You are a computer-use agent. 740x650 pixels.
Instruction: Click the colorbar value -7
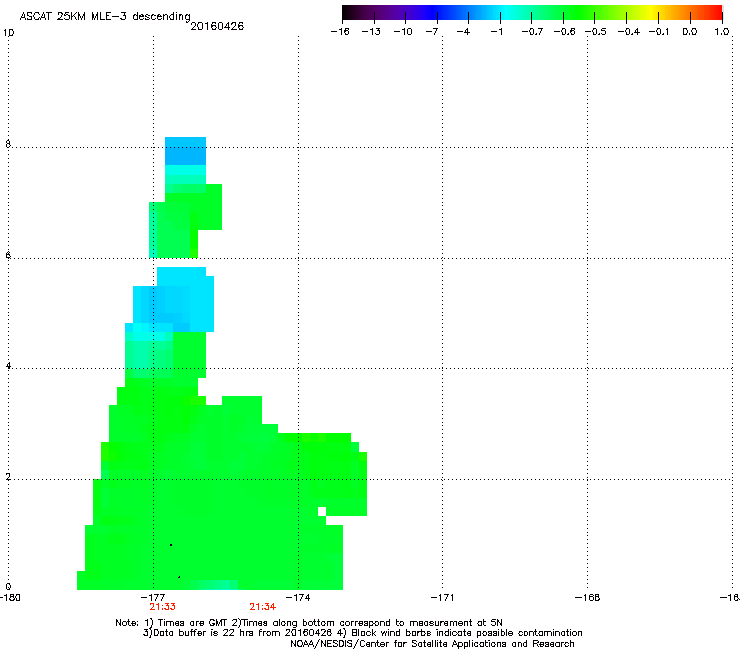point(432,32)
